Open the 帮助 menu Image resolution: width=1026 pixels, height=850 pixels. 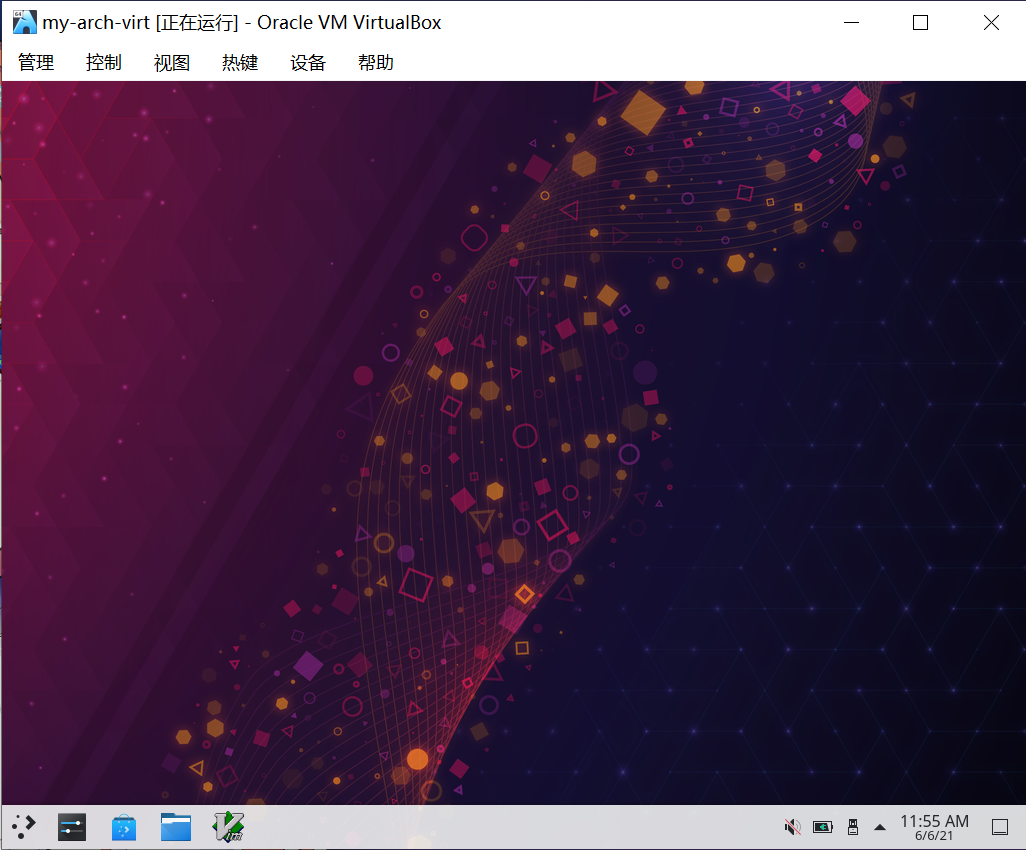(375, 62)
